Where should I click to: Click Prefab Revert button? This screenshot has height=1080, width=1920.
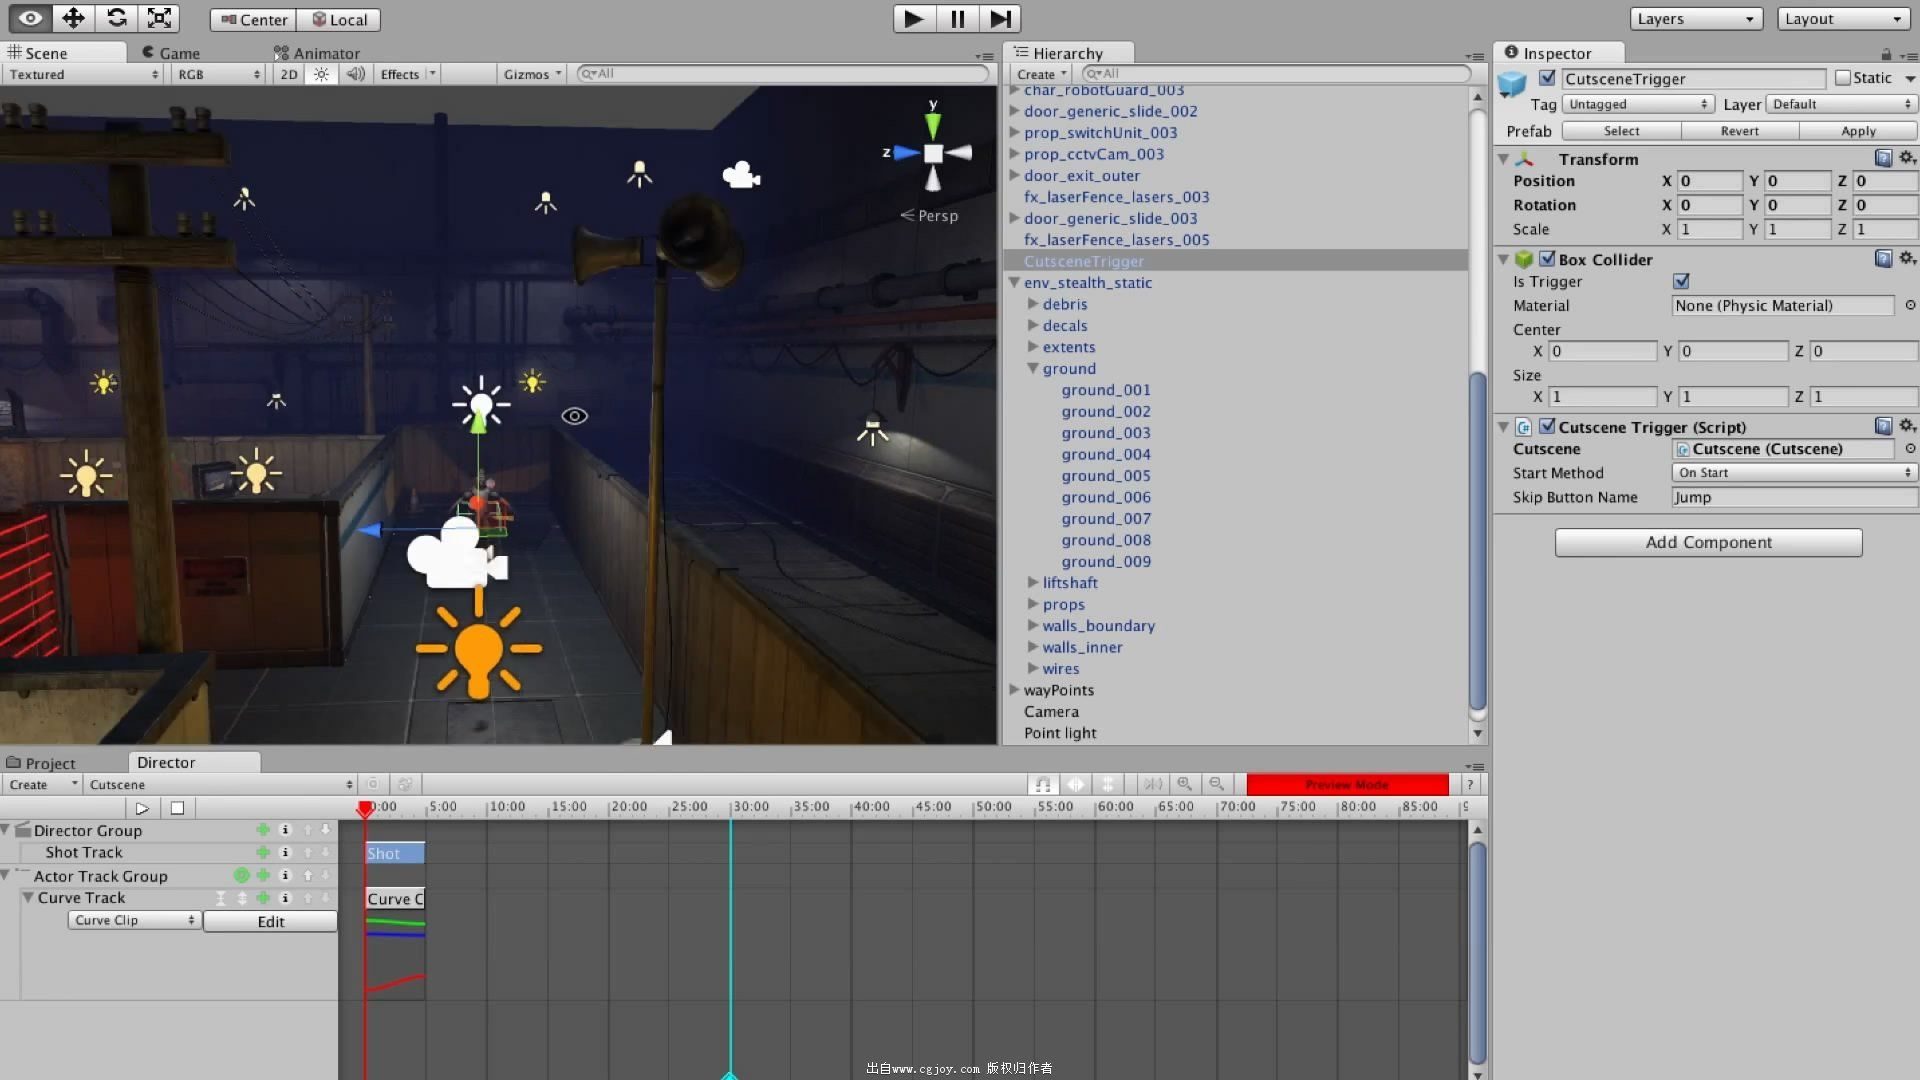coord(1740,131)
